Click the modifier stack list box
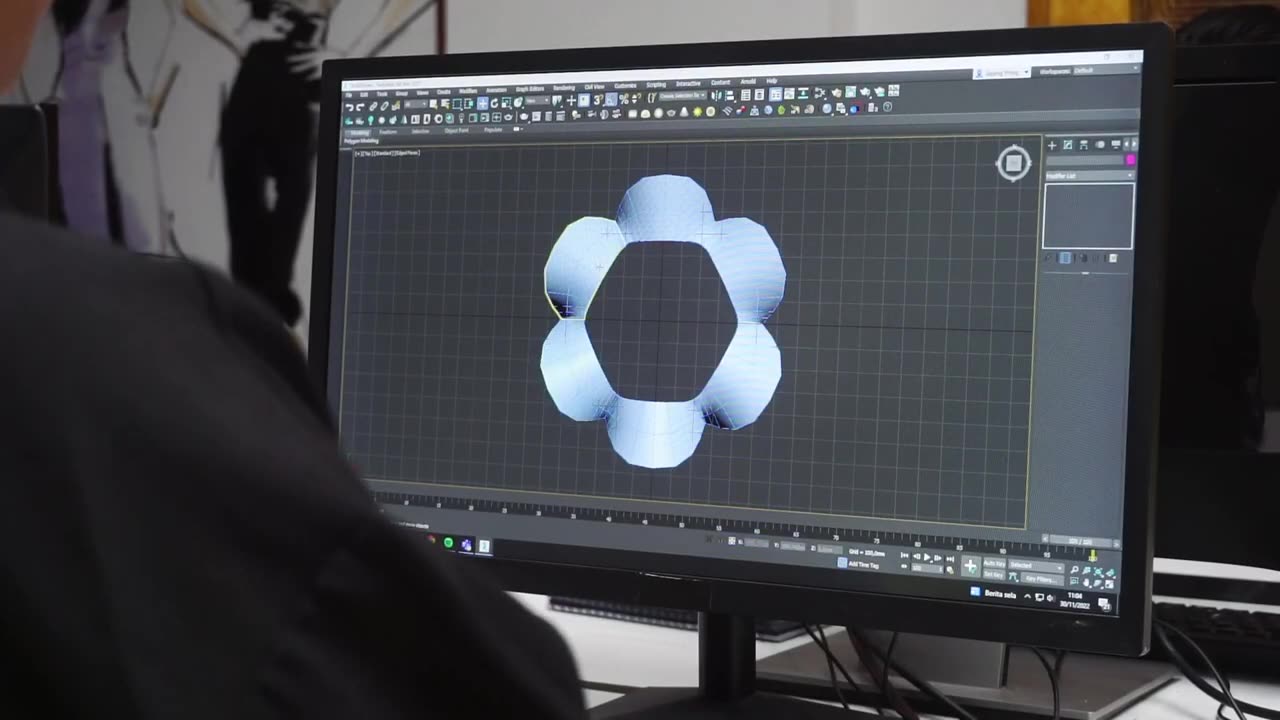Viewport: 1280px width, 720px height. pos(1089,216)
